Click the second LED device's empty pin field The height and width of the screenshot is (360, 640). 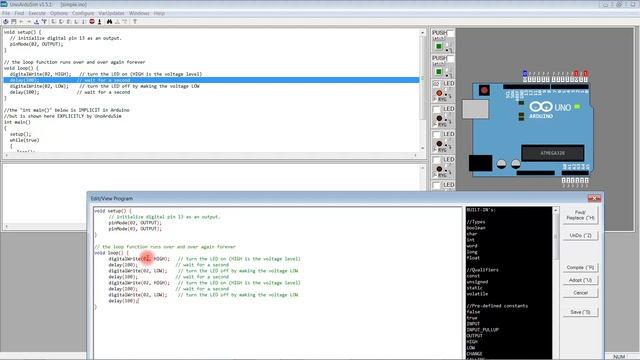click(x=436, y=109)
